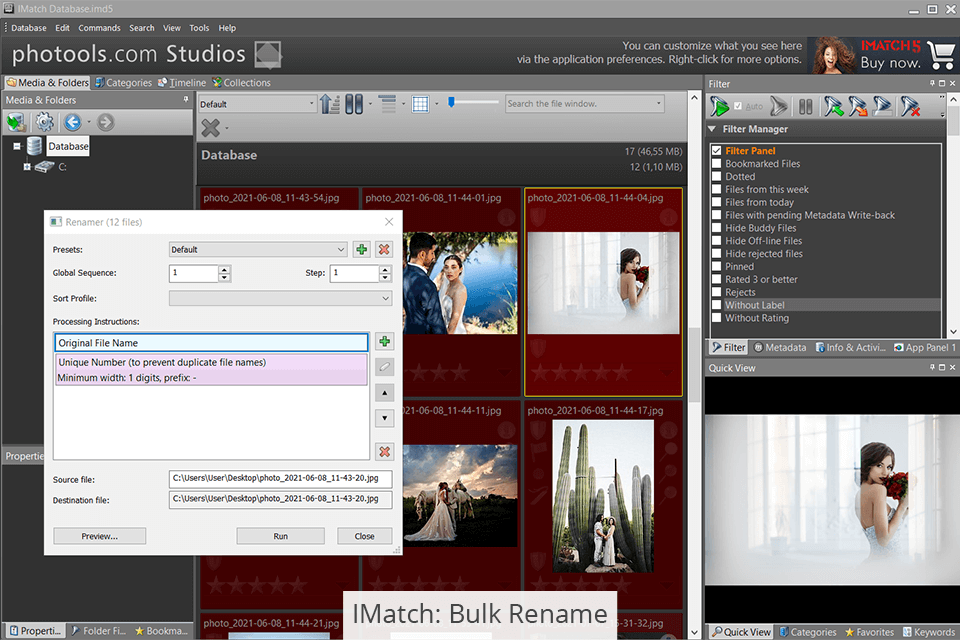
Task: Open the Keywords tab at bottom right
Action: (x=928, y=632)
